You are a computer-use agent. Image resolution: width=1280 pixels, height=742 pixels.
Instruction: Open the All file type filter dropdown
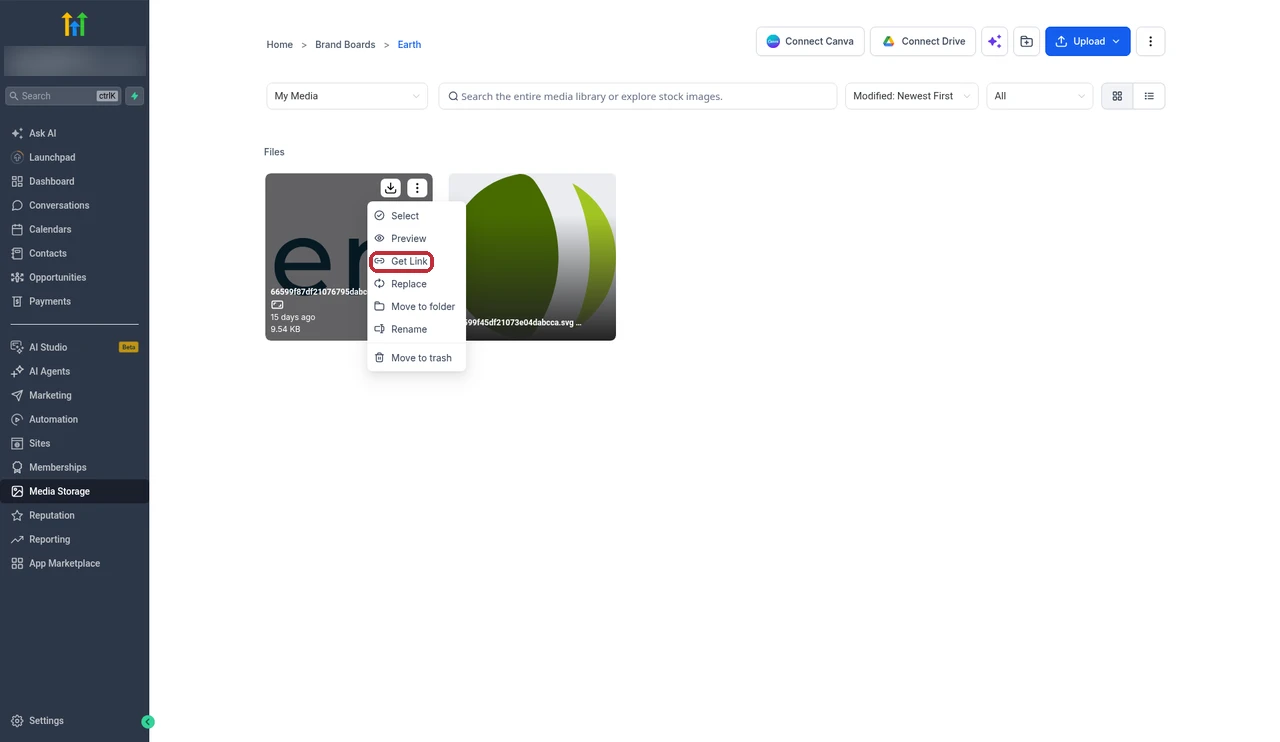click(1039, 96)
